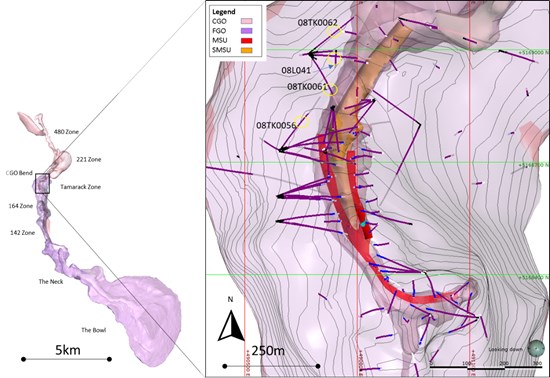Click the SMSU orange legend swatch
This screenshot has width=550, height=378.
tap(246, 50)
